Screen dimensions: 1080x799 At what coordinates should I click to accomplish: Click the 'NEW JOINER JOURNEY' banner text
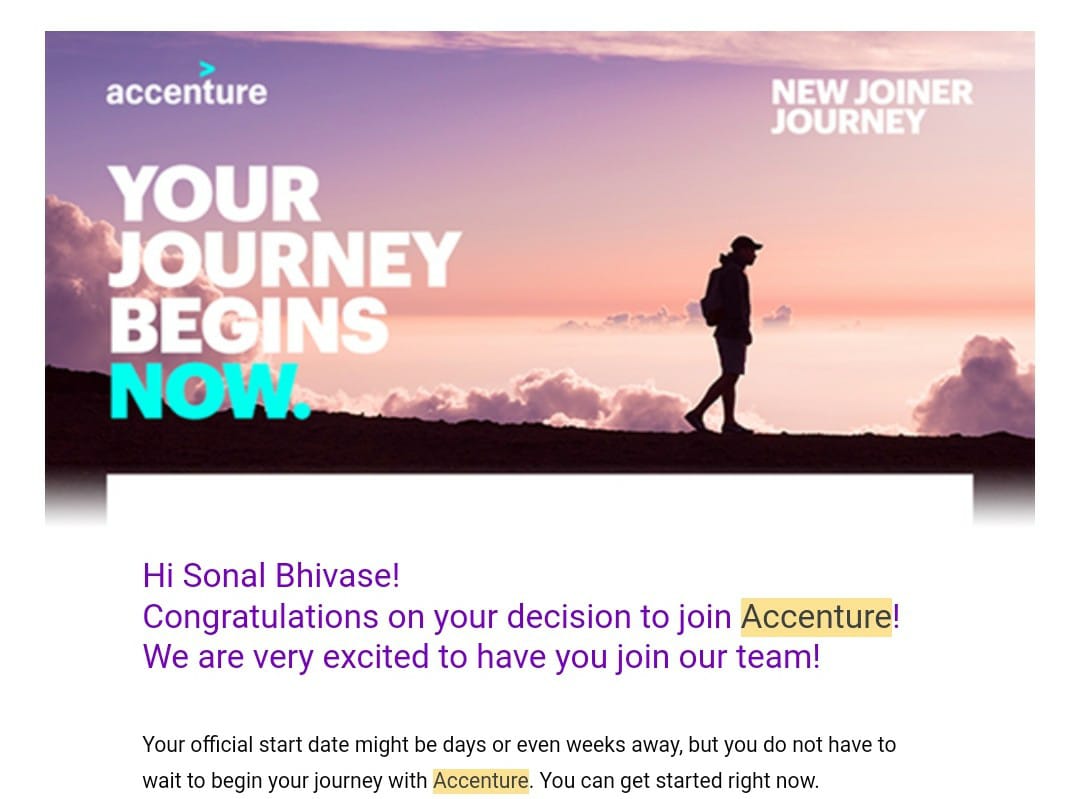tap(871, 107)
